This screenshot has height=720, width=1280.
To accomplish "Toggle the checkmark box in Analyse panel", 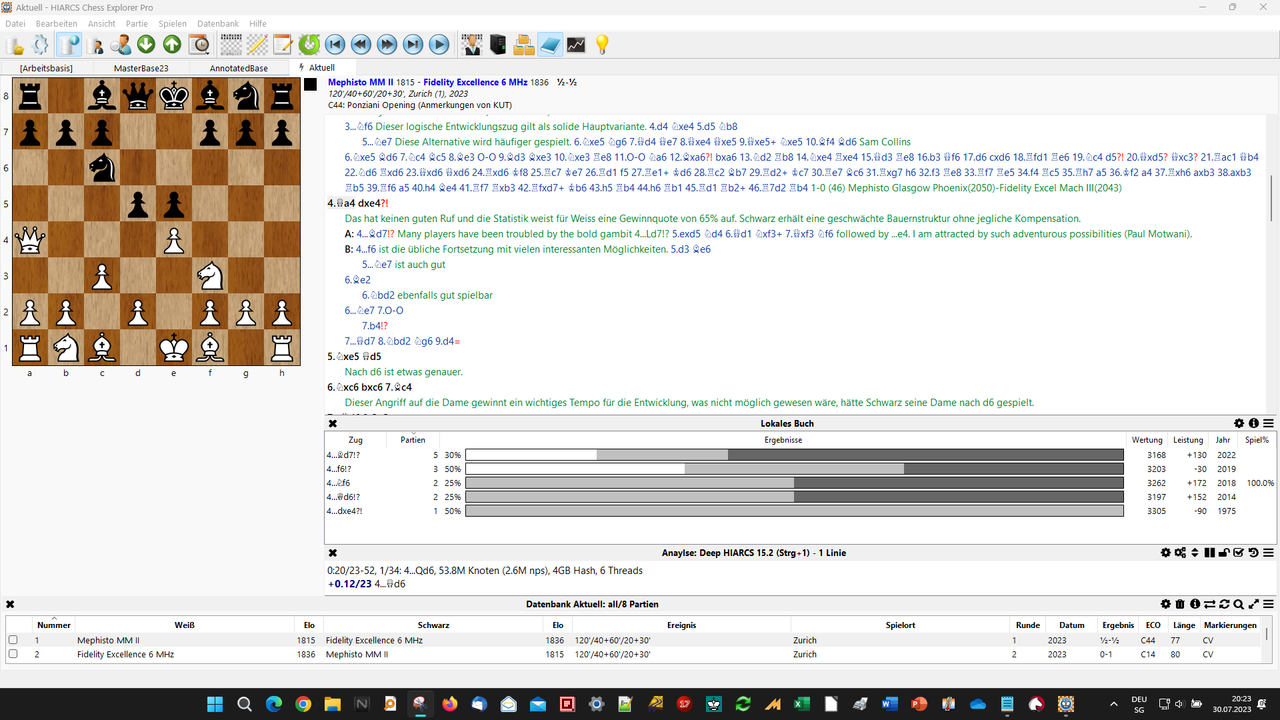I will (x=1238, y=553).
